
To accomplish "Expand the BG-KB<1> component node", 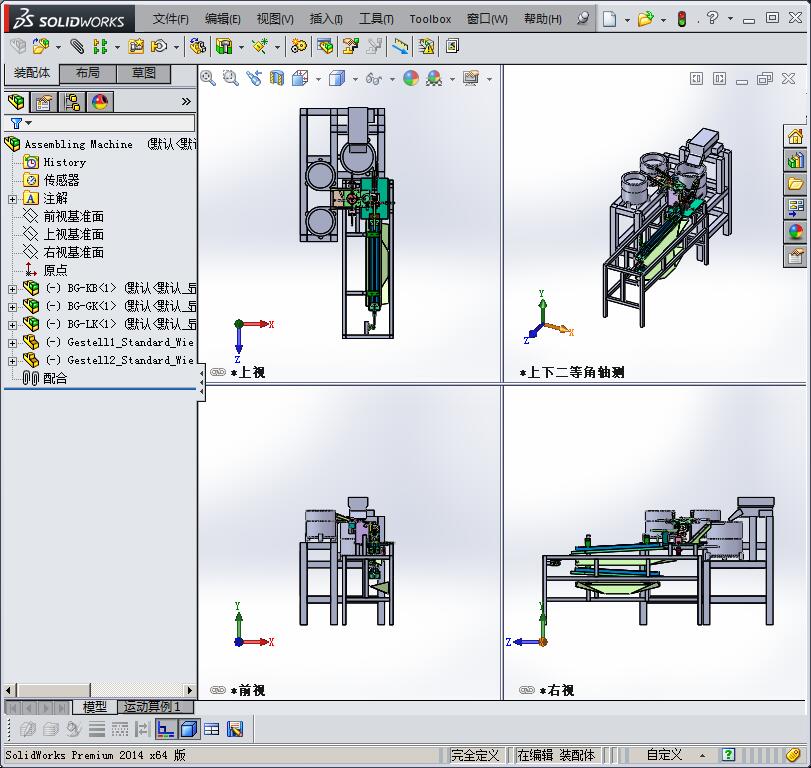I will click(12, 288).
